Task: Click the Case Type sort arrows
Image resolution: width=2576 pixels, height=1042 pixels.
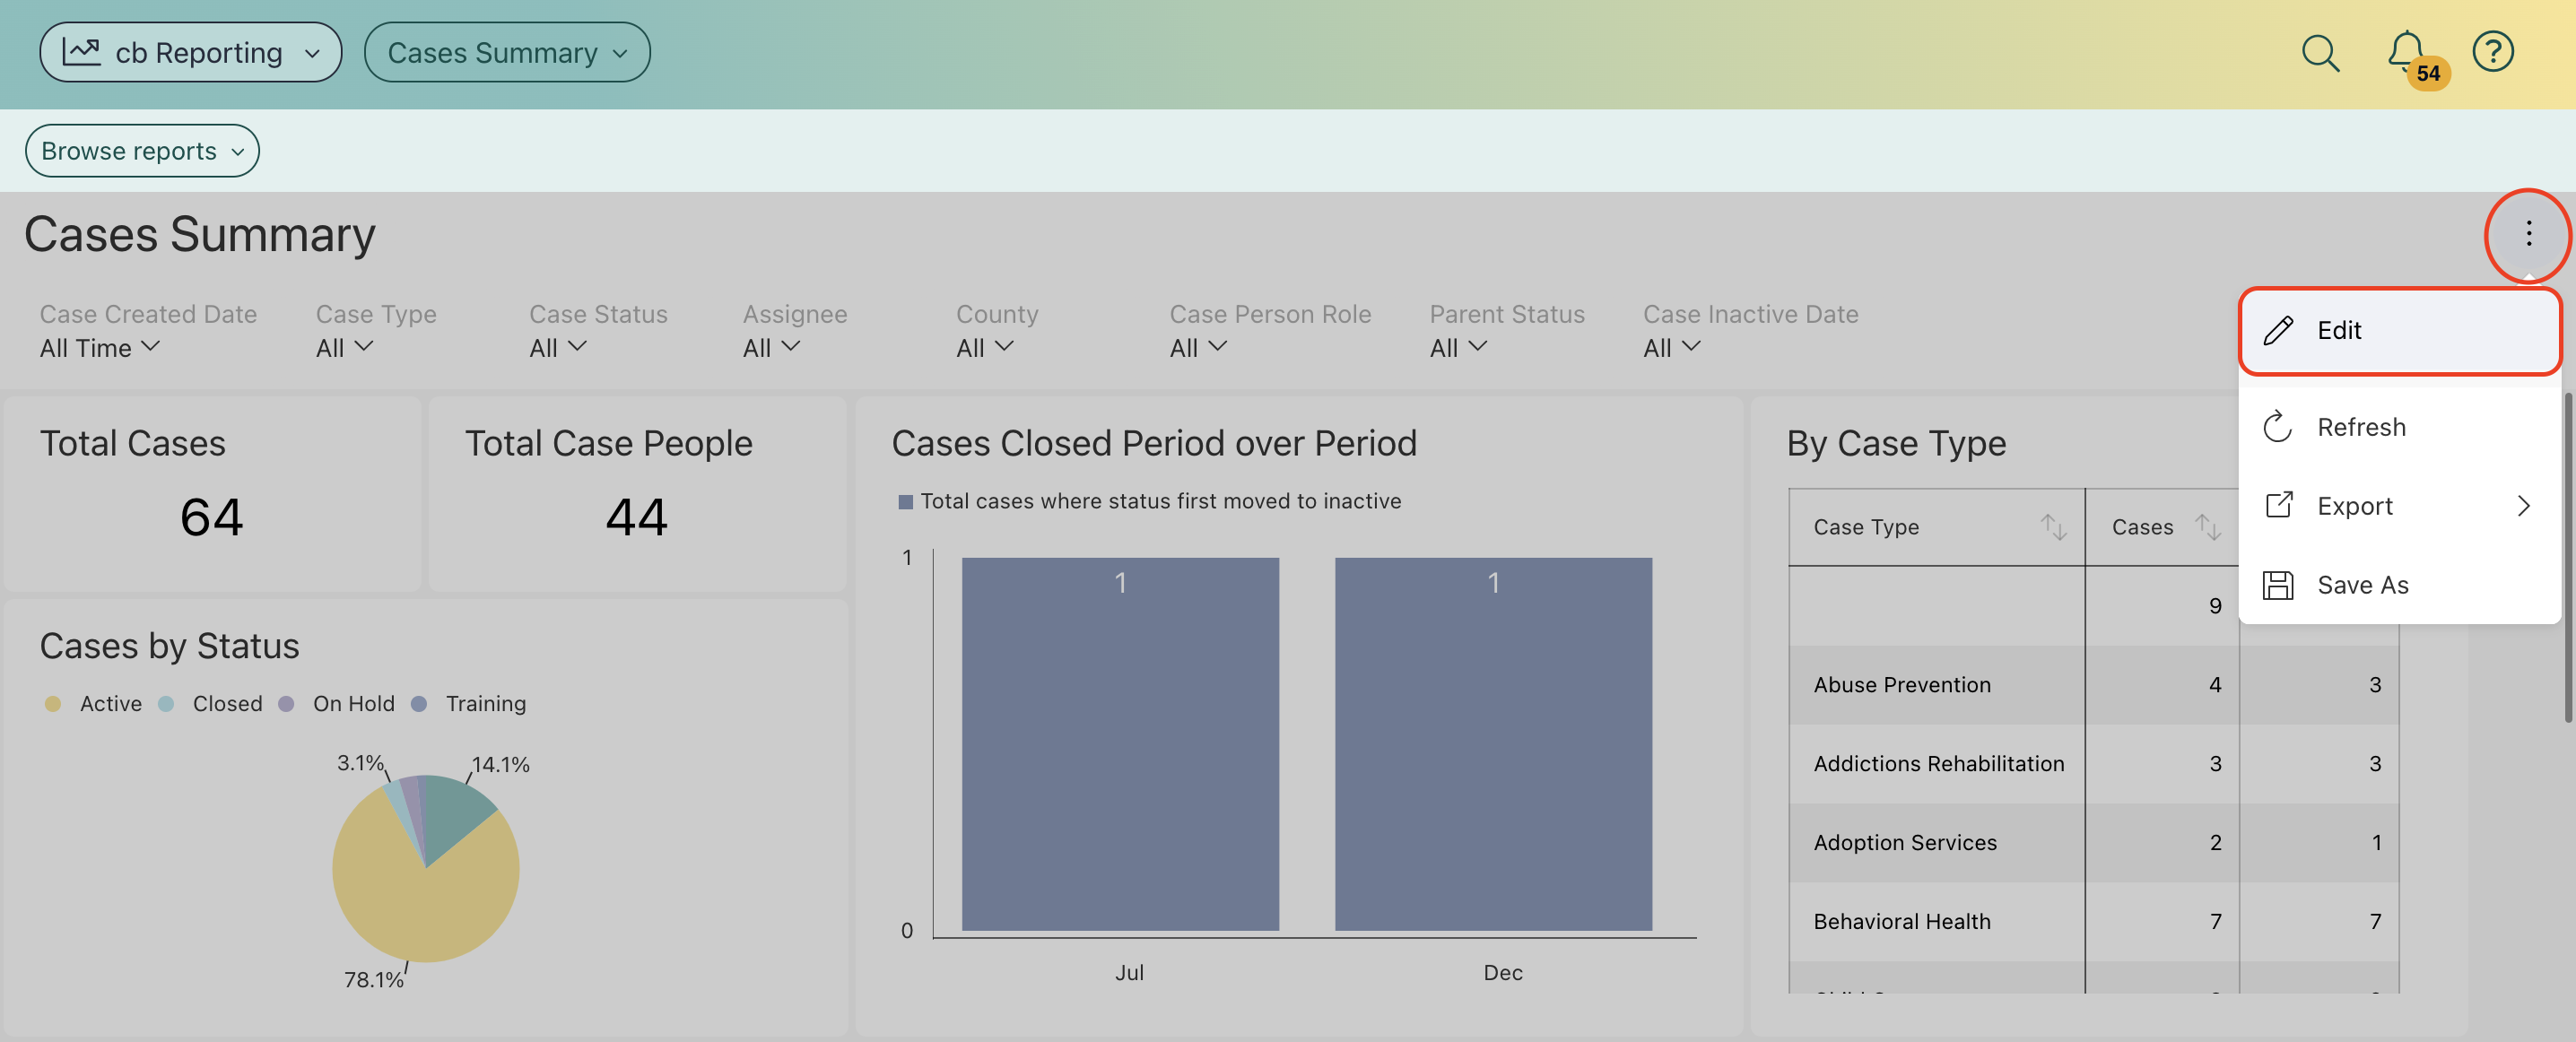Action: click(x=2053, y=526)
